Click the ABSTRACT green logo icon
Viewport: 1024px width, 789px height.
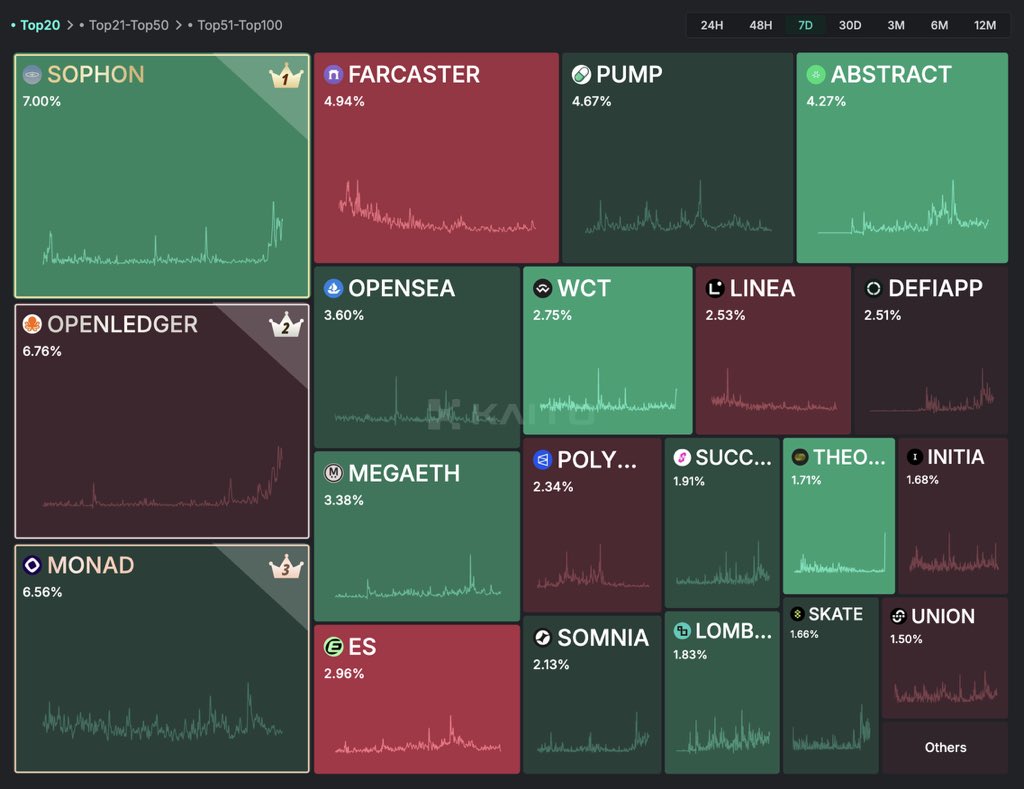pos(816,74)
